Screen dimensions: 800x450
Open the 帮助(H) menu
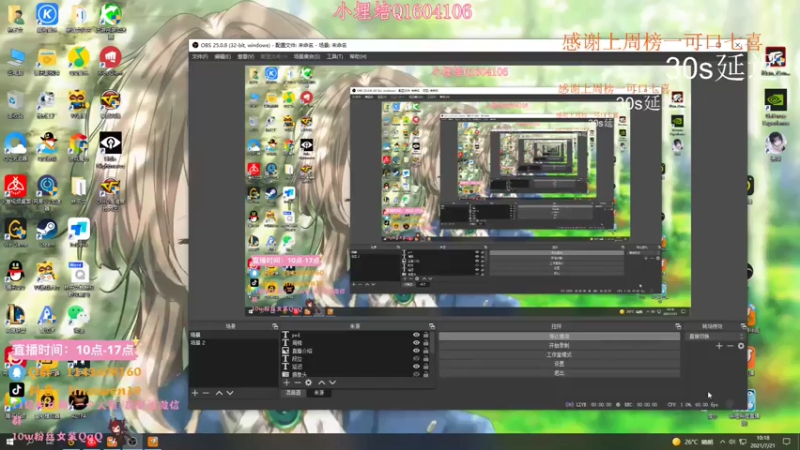coord(358,57)
